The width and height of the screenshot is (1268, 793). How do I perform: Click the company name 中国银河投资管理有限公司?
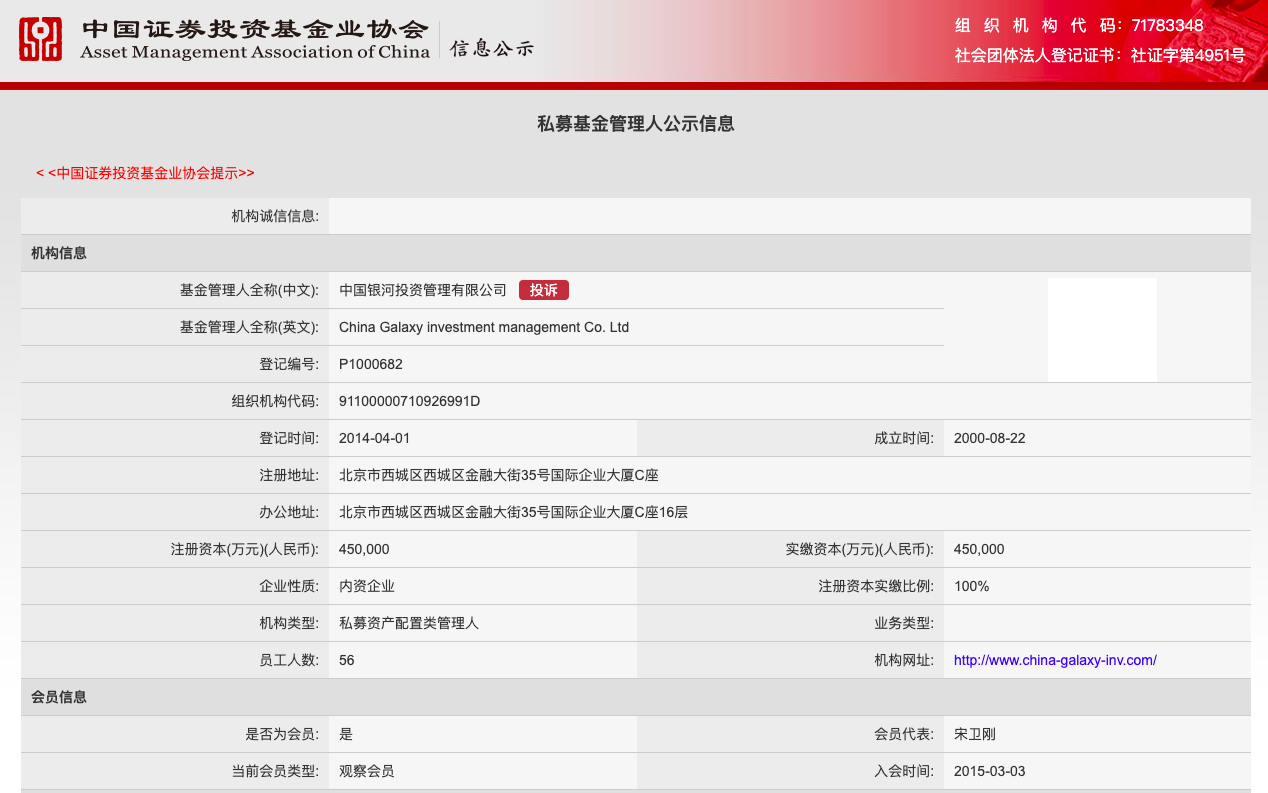(x=423, y=290)
